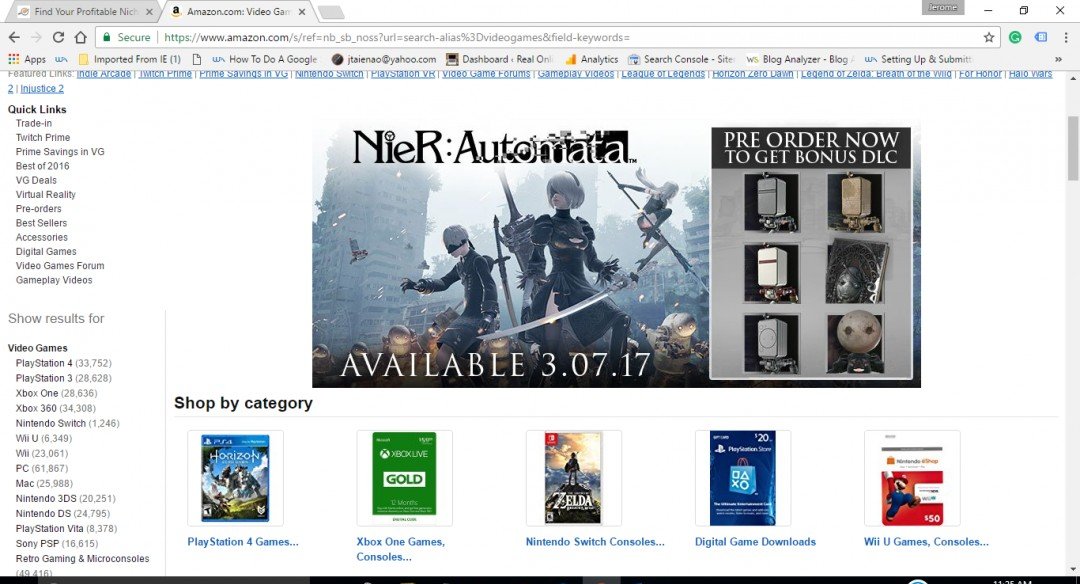Click the Horizon Zero Dawn PS4 cover thumbnail

(235, 478)
